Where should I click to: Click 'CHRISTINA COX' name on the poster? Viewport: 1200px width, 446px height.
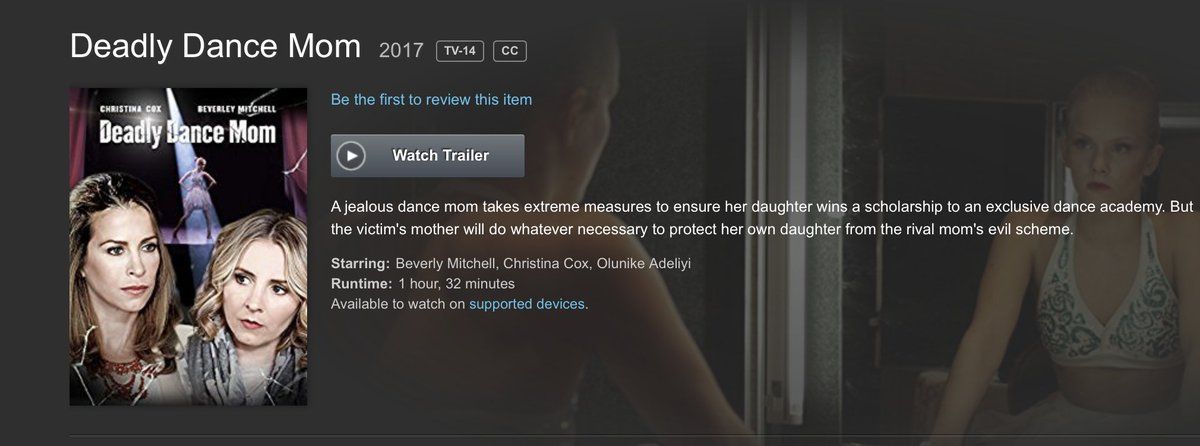pos(130,109)
